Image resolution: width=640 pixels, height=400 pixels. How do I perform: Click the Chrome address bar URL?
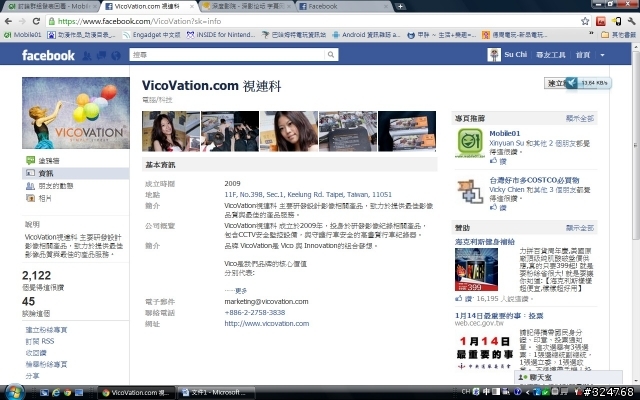(x=140, y=21)
